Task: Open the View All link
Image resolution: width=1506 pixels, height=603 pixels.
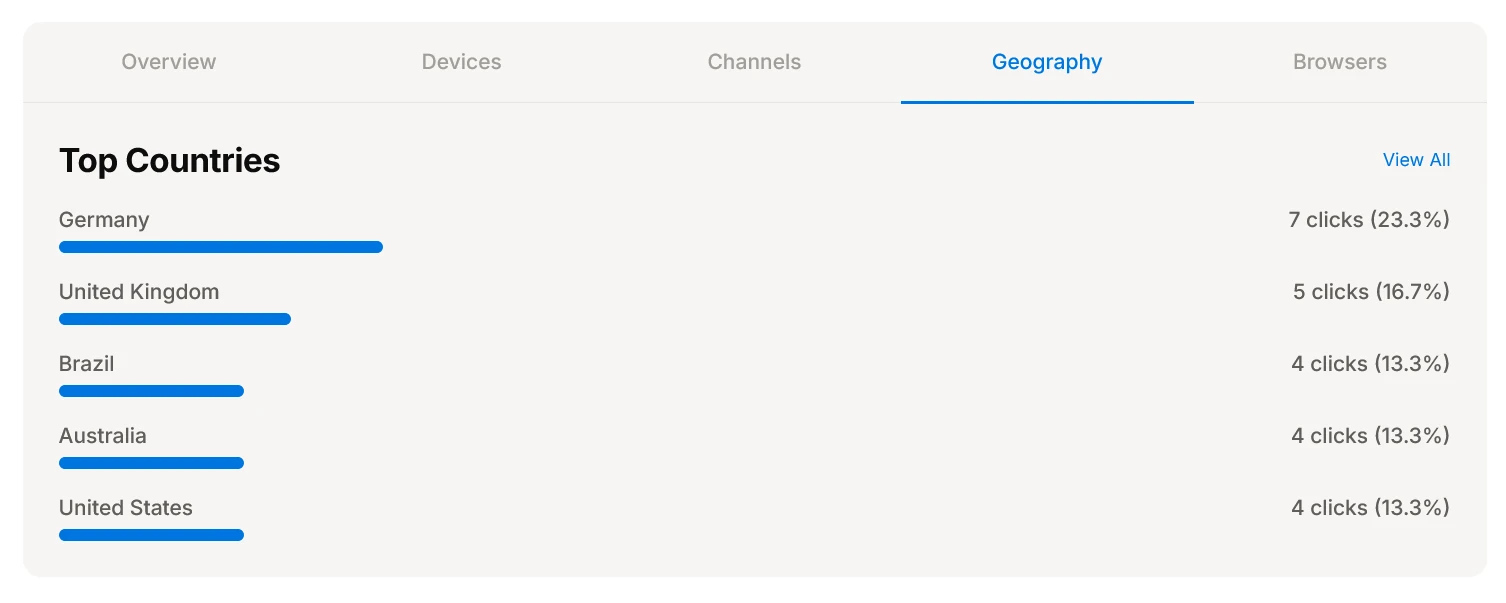Action: 1416,160
